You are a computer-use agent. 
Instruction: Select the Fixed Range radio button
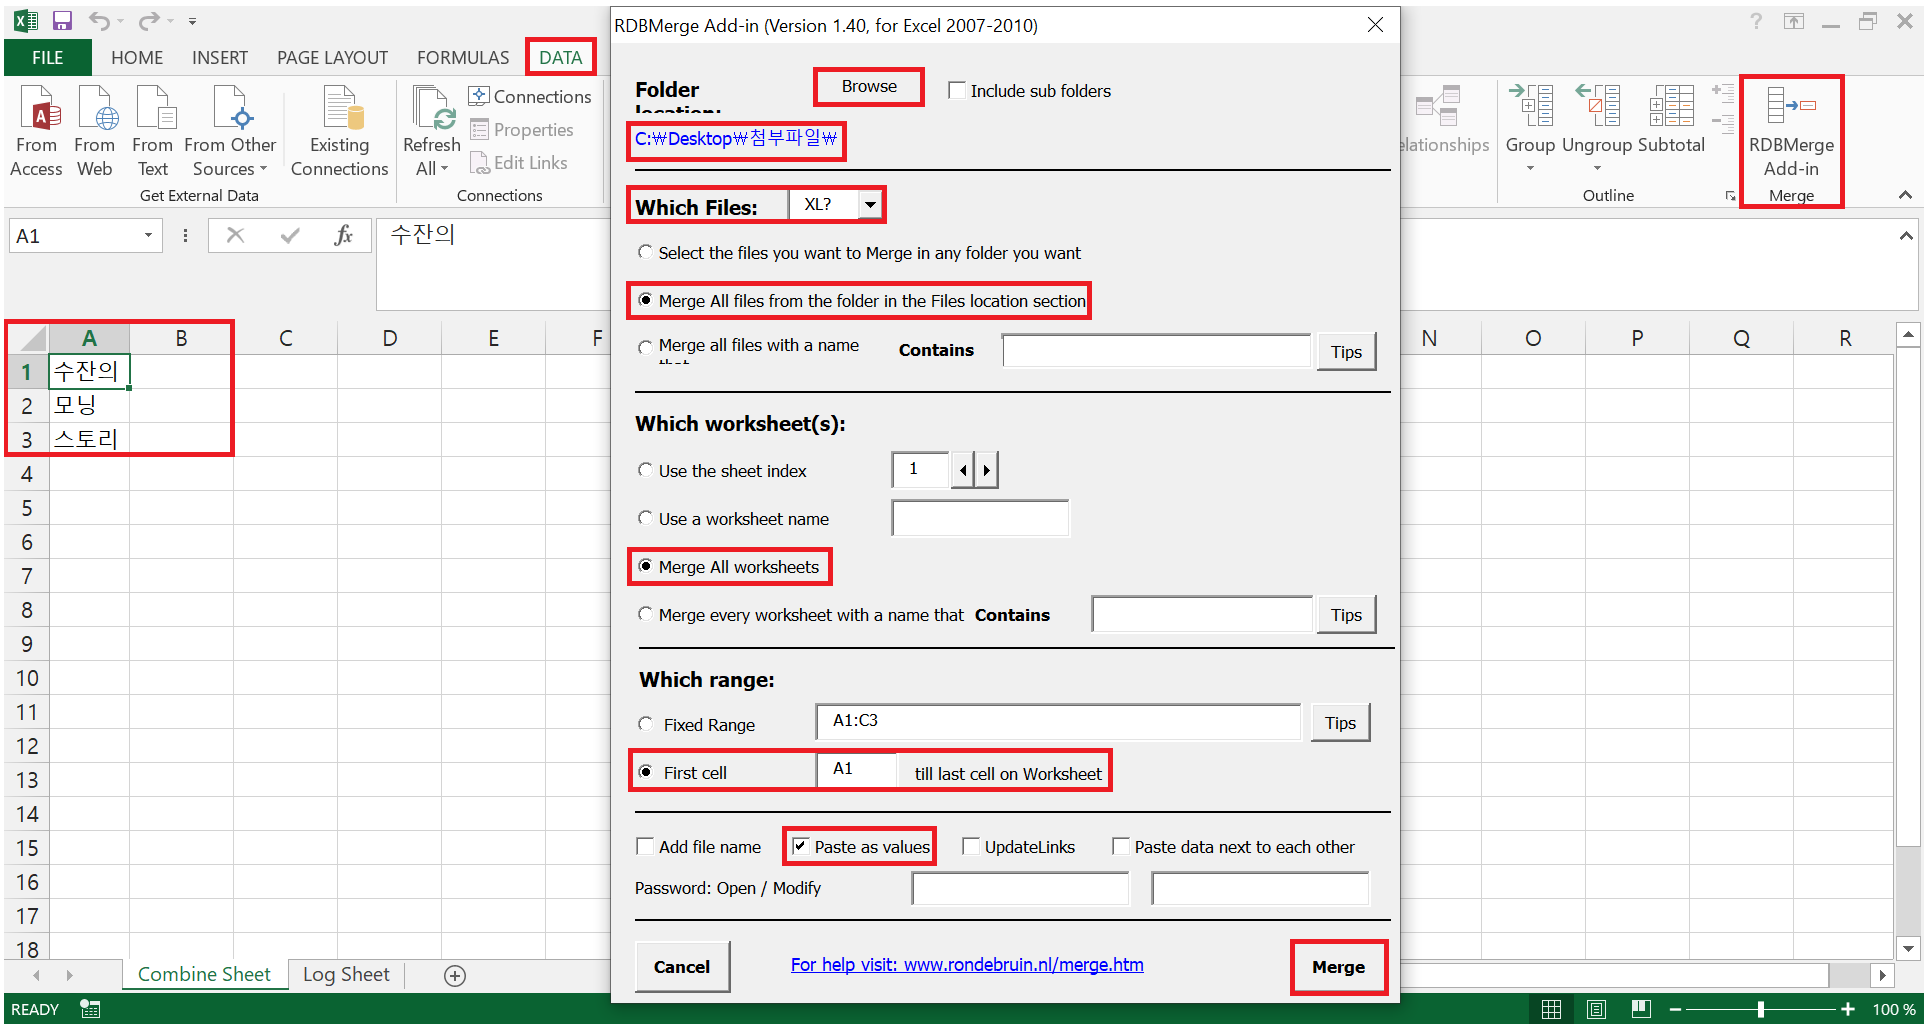click(x=645, y=724)
